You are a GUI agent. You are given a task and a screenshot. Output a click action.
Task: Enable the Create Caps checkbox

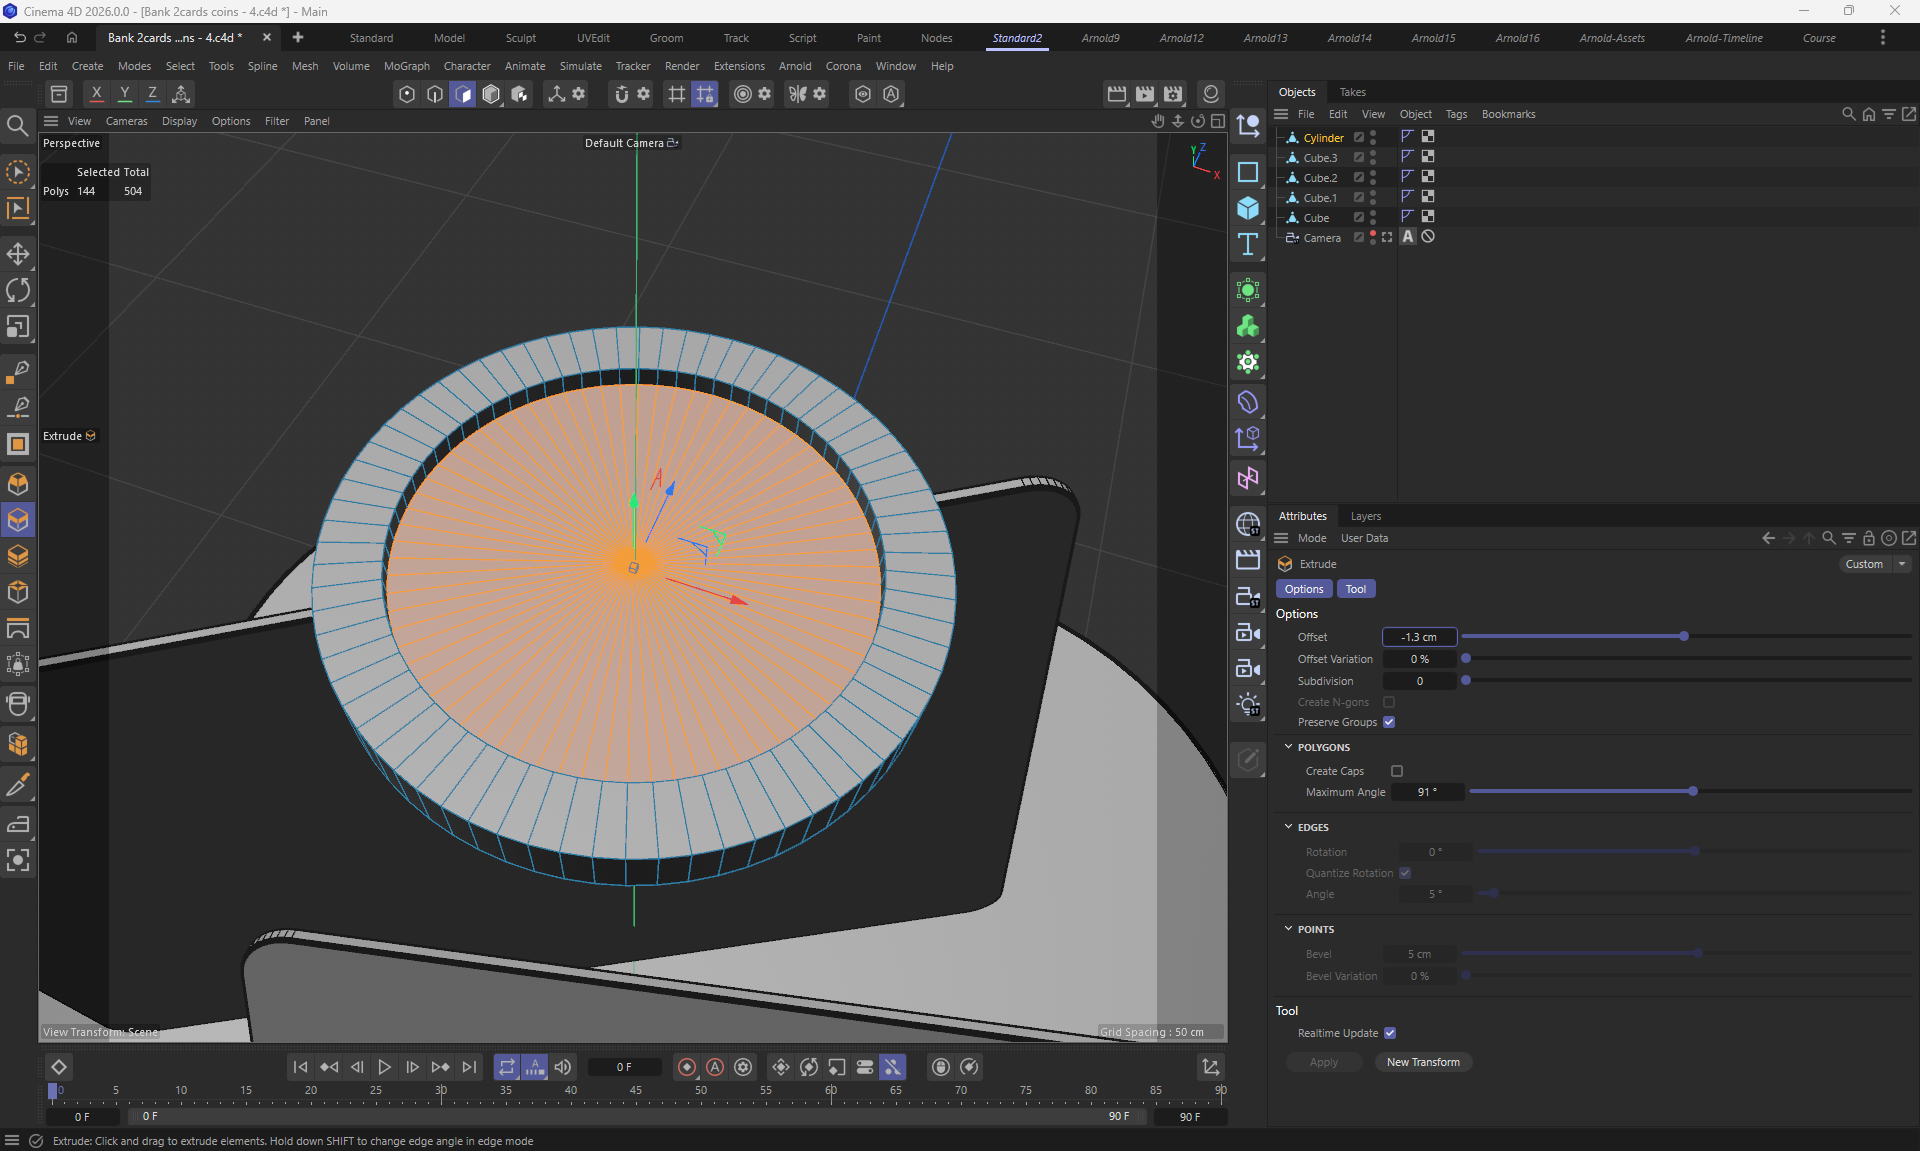tap(1397, 771)
